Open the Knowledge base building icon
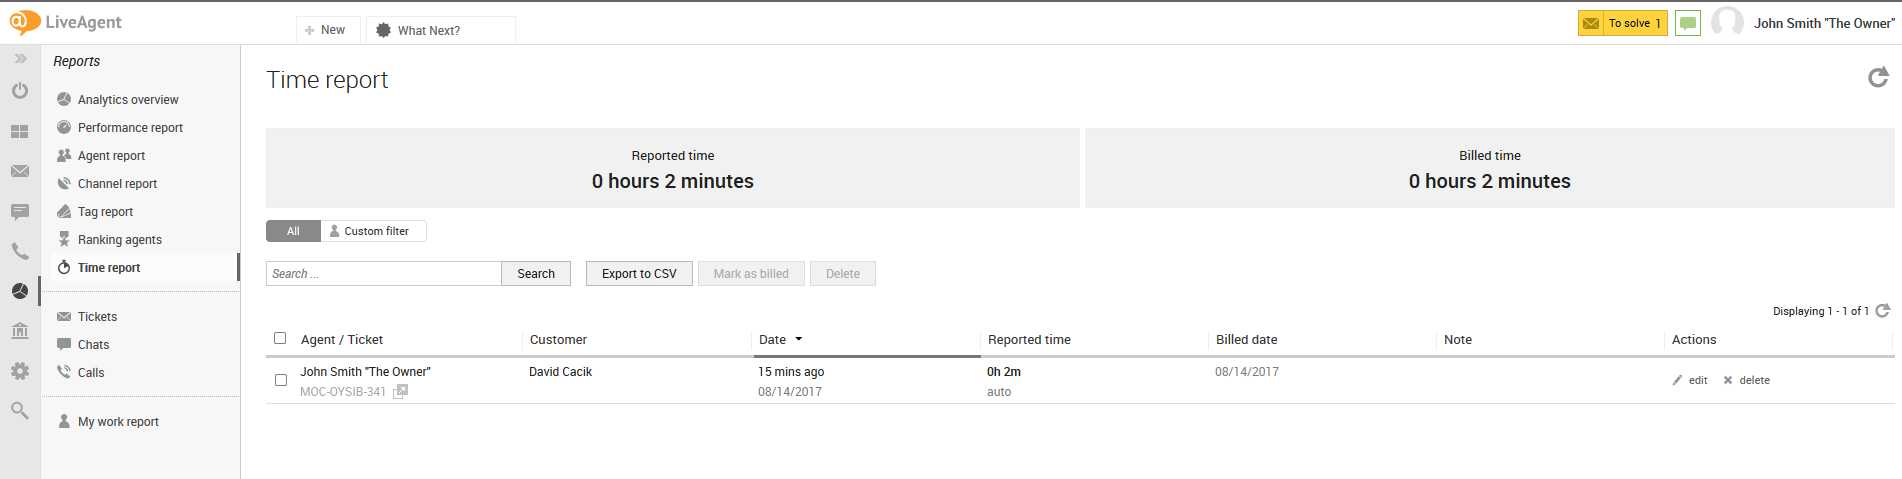The width and height of the screenshot is (1902, 479). [20, 331]
